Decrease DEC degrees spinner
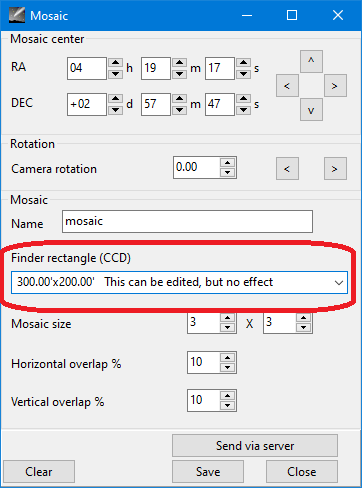Image resolution: width=362 pixels, height=488 pixels. point(116,110)
